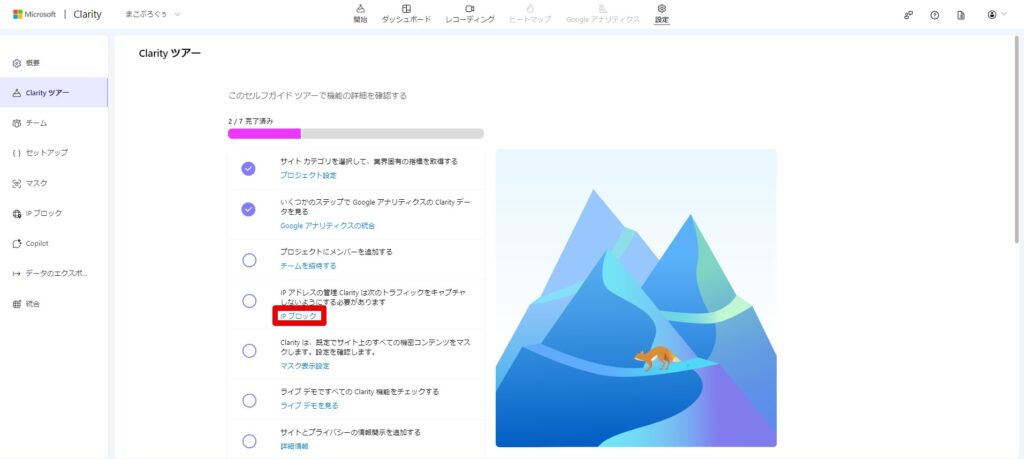Image resolution: width=1024 pixels, height=459 pixels.
Task: Open Google アナリティクスの統合 link
Action: tap(327, 226)
